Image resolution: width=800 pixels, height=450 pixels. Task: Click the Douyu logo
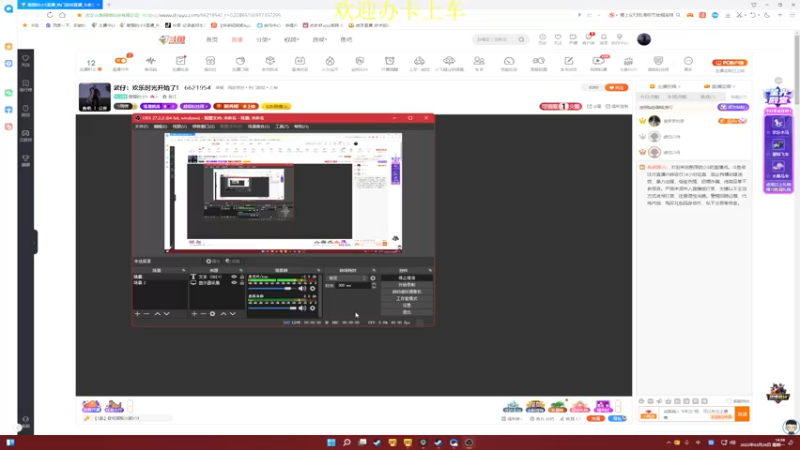tap(172, 39)
